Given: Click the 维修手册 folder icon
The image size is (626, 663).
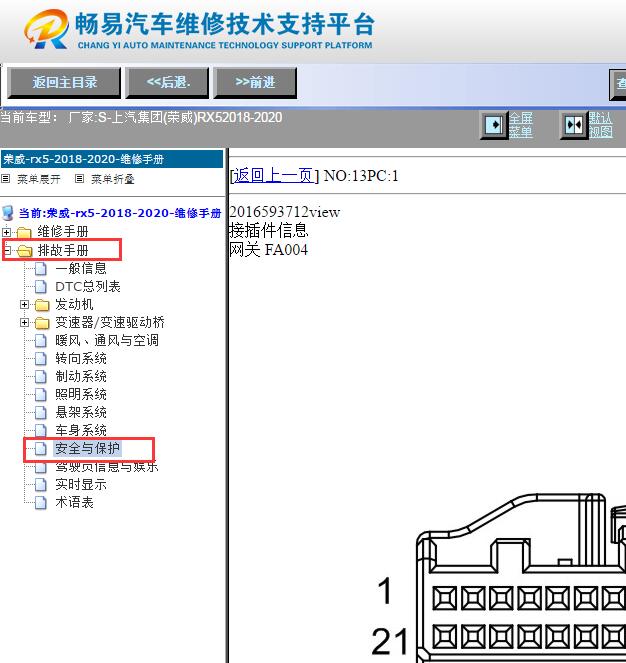Looking at the screenshot, I should (24, 232).
